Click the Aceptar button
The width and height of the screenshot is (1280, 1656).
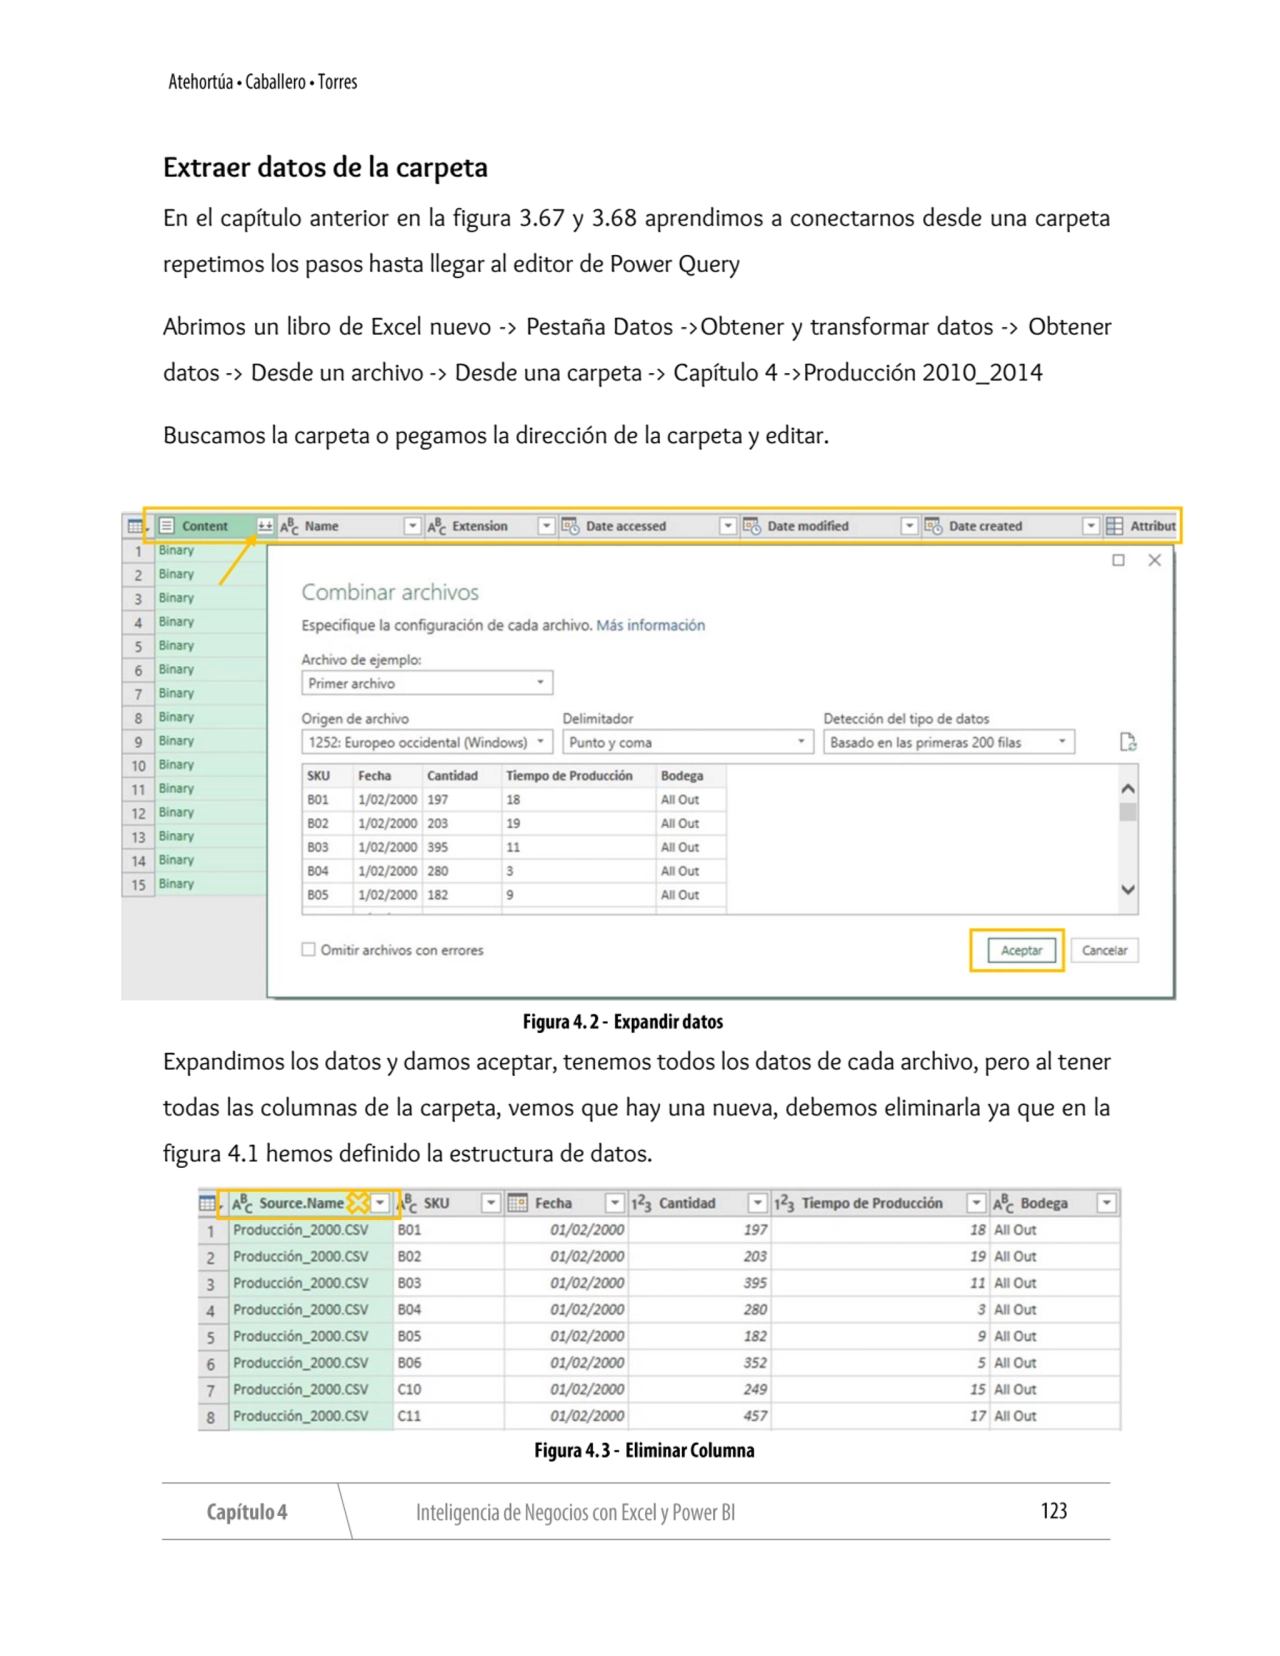tap(1021, 950)
